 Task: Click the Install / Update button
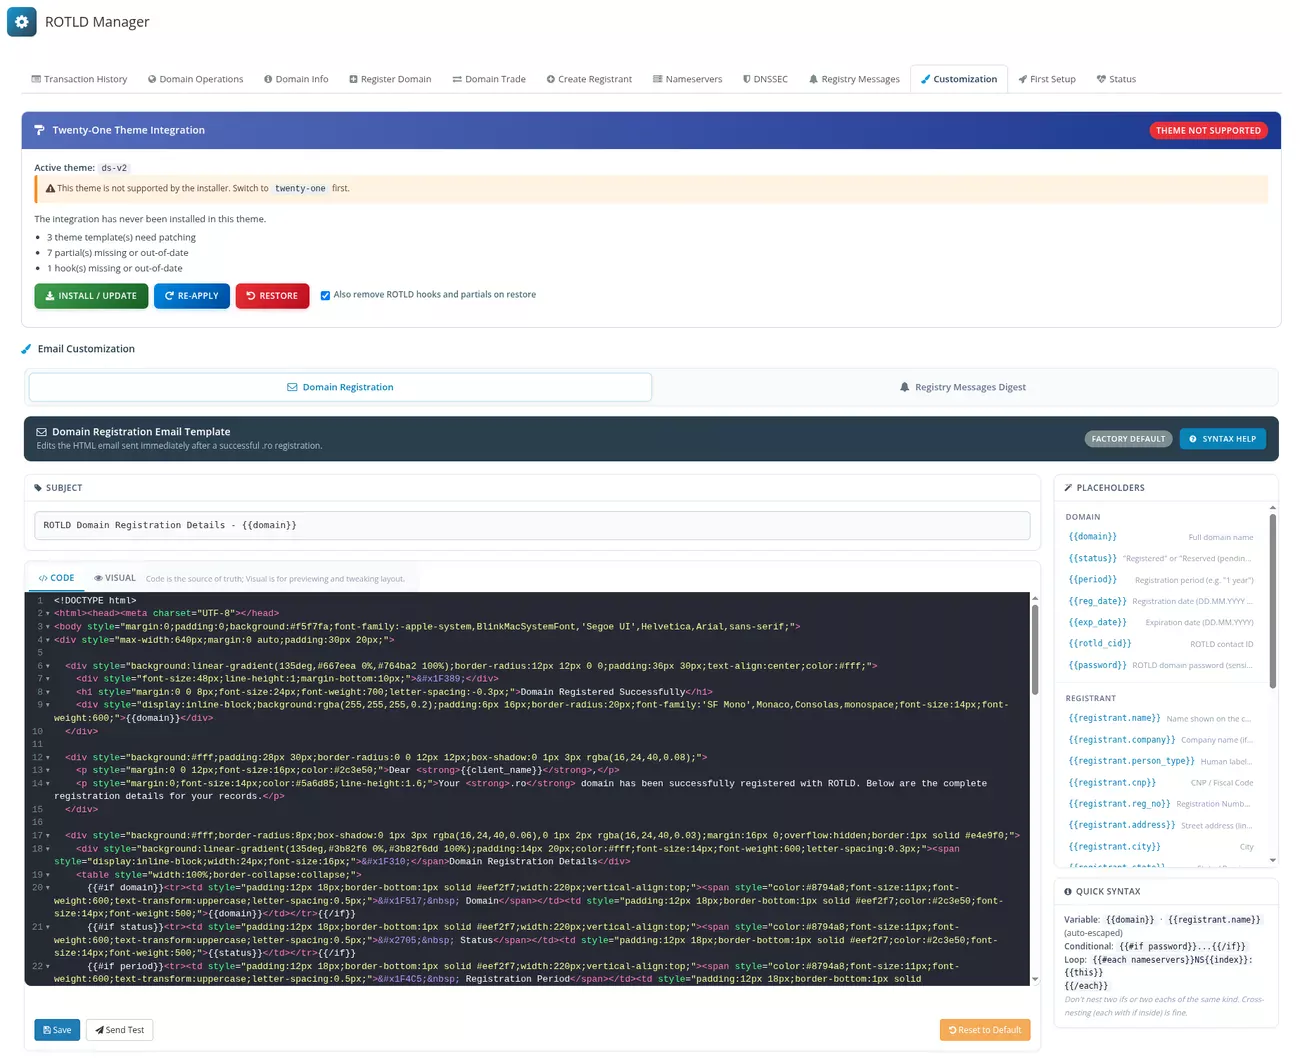[x=91, y=296]
